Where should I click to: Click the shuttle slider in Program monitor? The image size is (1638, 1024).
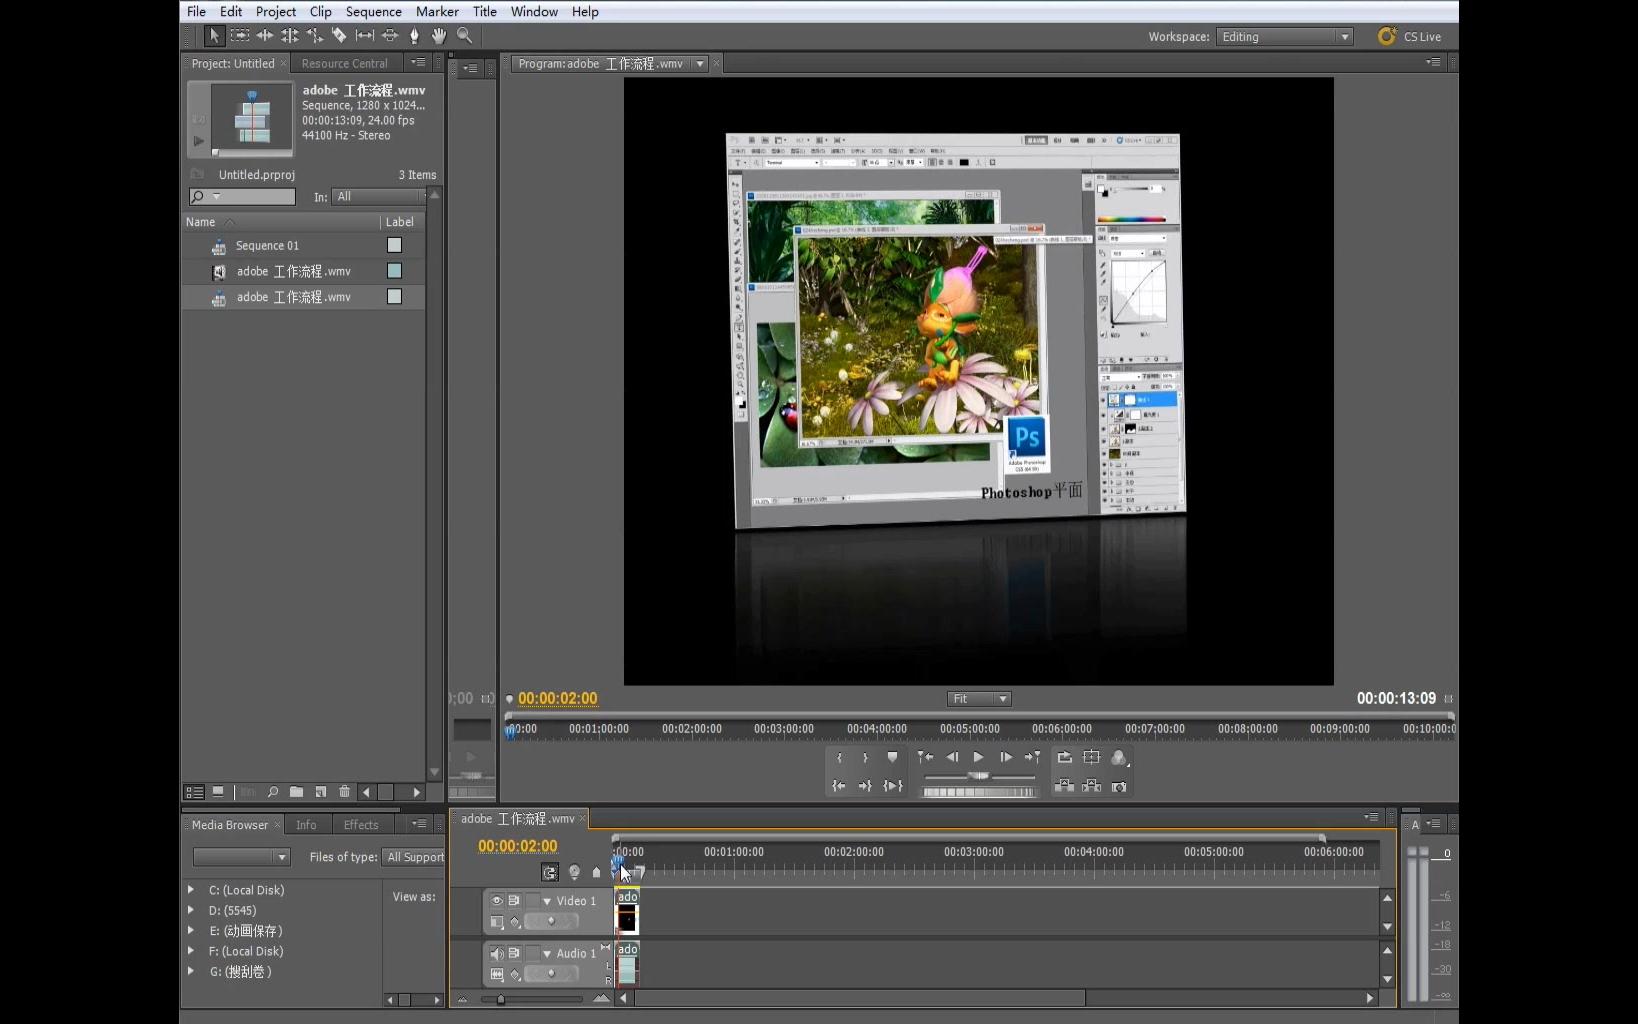pyautogui.click(x=979, y=777)
